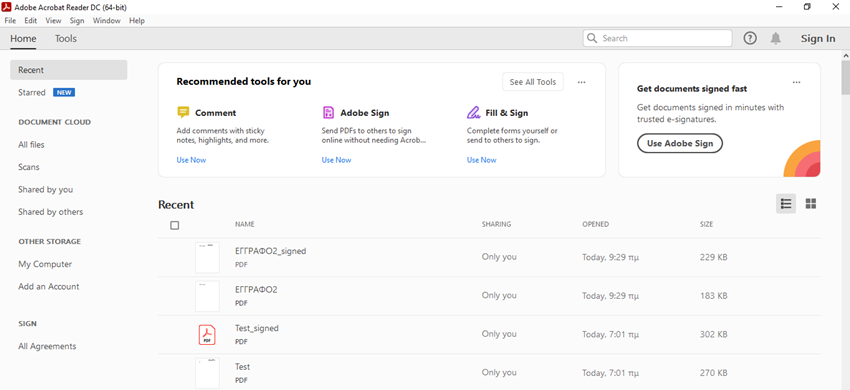Screen dimensions: 850x390
Task: Open the Sign menu
Action: tap(77, 21)
